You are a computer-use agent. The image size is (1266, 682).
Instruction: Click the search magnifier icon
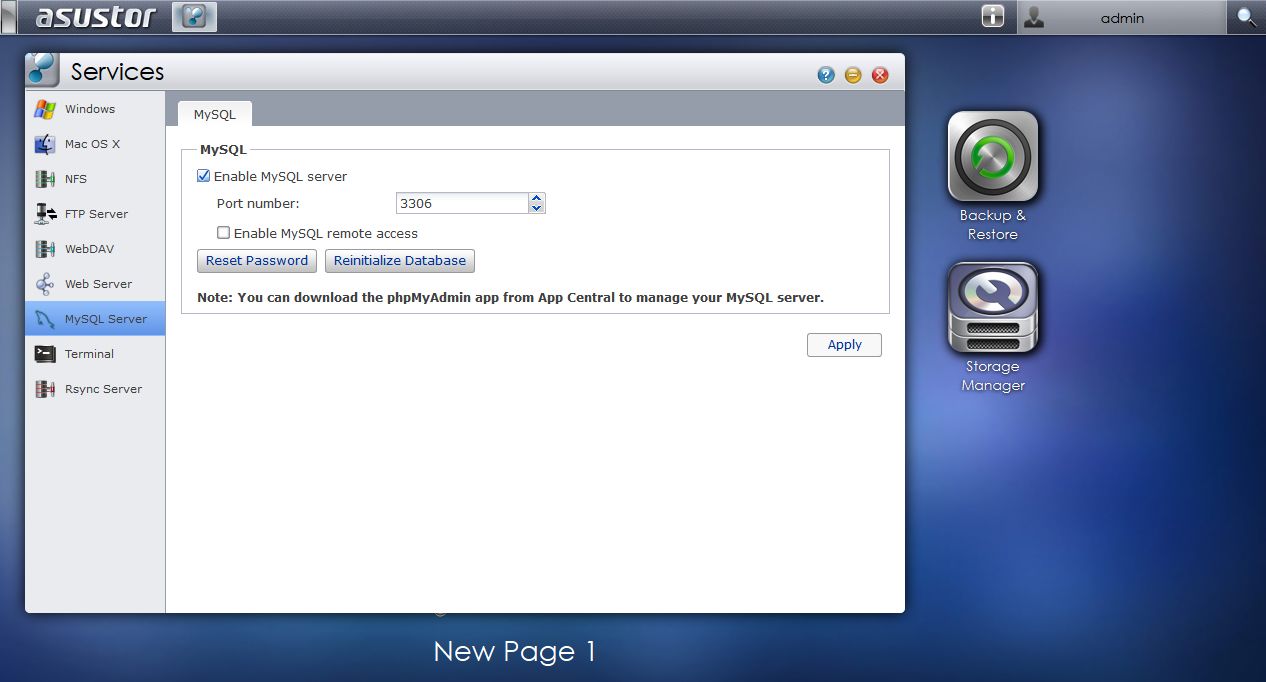(1246, 17)
